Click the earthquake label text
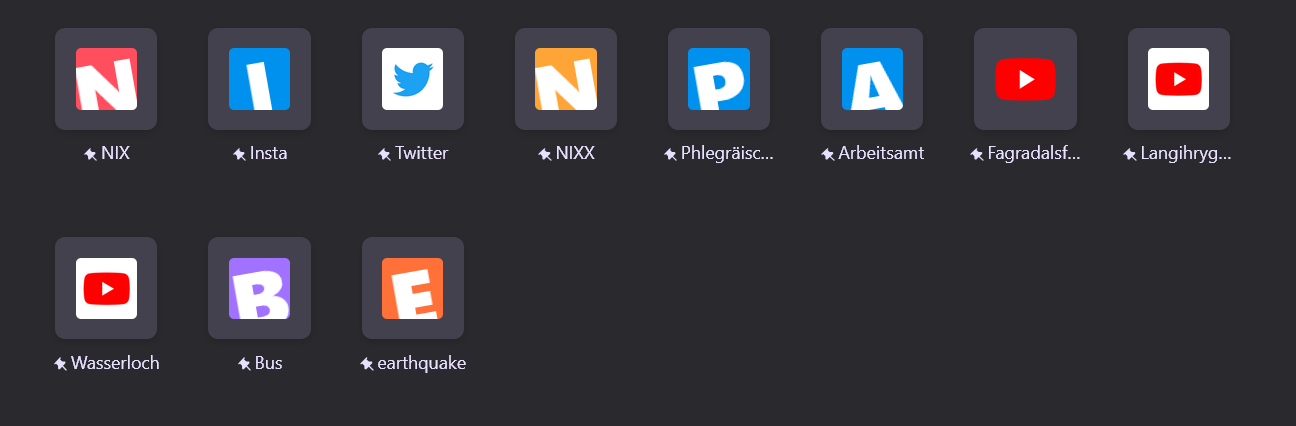 click(421, 363)
